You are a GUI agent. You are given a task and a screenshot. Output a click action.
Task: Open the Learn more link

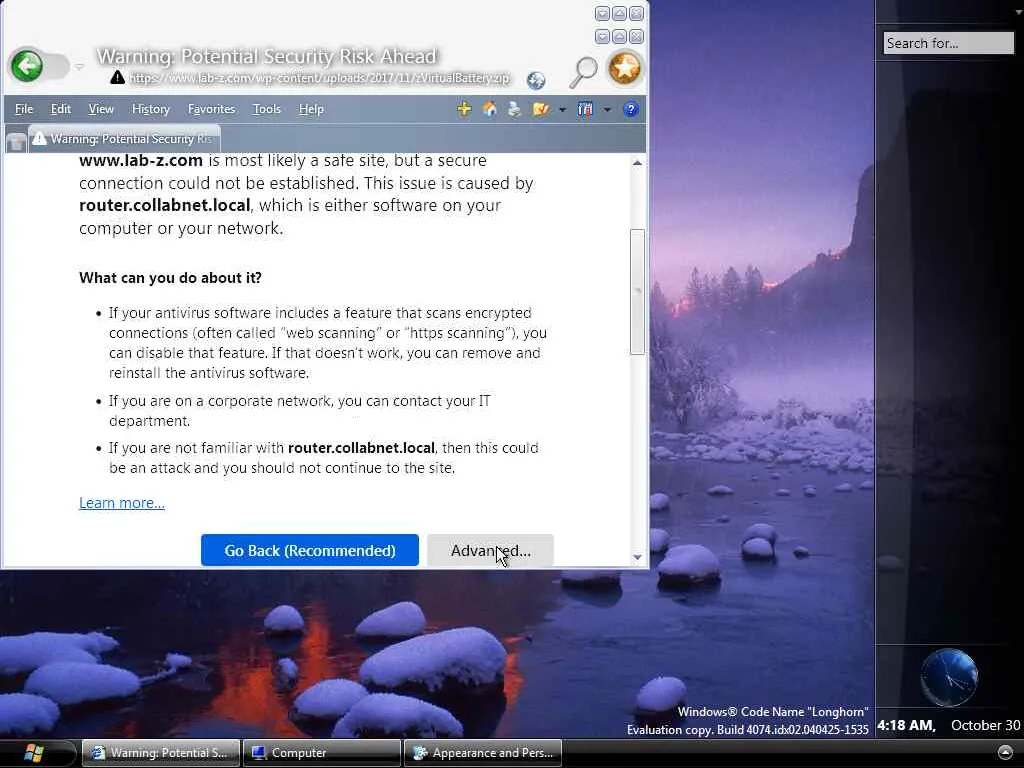coord(121,503)
